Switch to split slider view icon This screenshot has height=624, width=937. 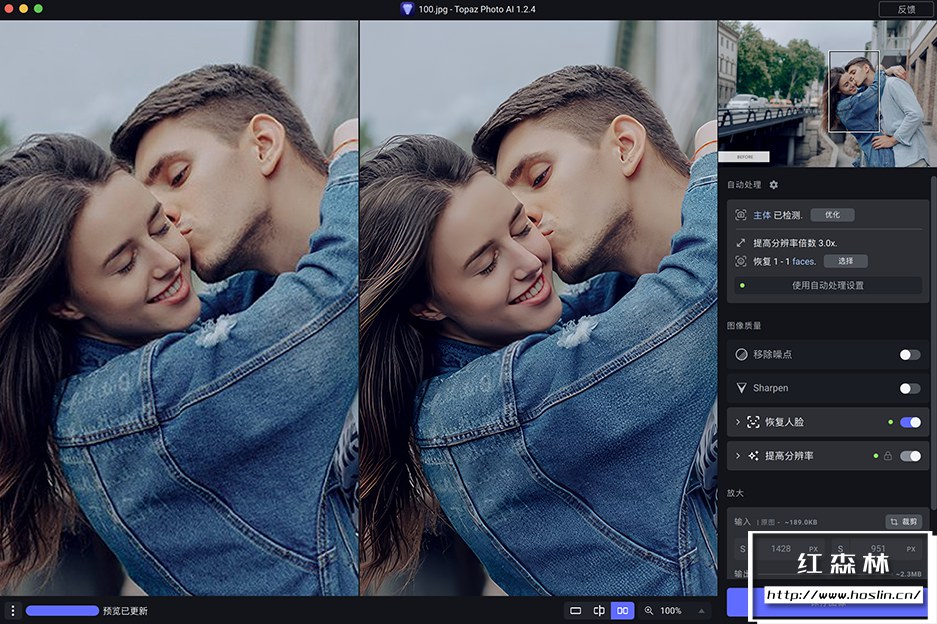pos(599,610)
